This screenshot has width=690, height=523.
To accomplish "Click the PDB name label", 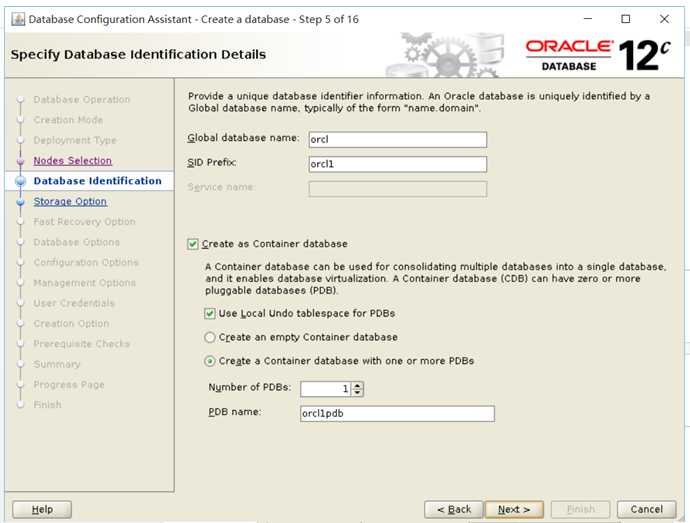I will click(x=235, y=412).
